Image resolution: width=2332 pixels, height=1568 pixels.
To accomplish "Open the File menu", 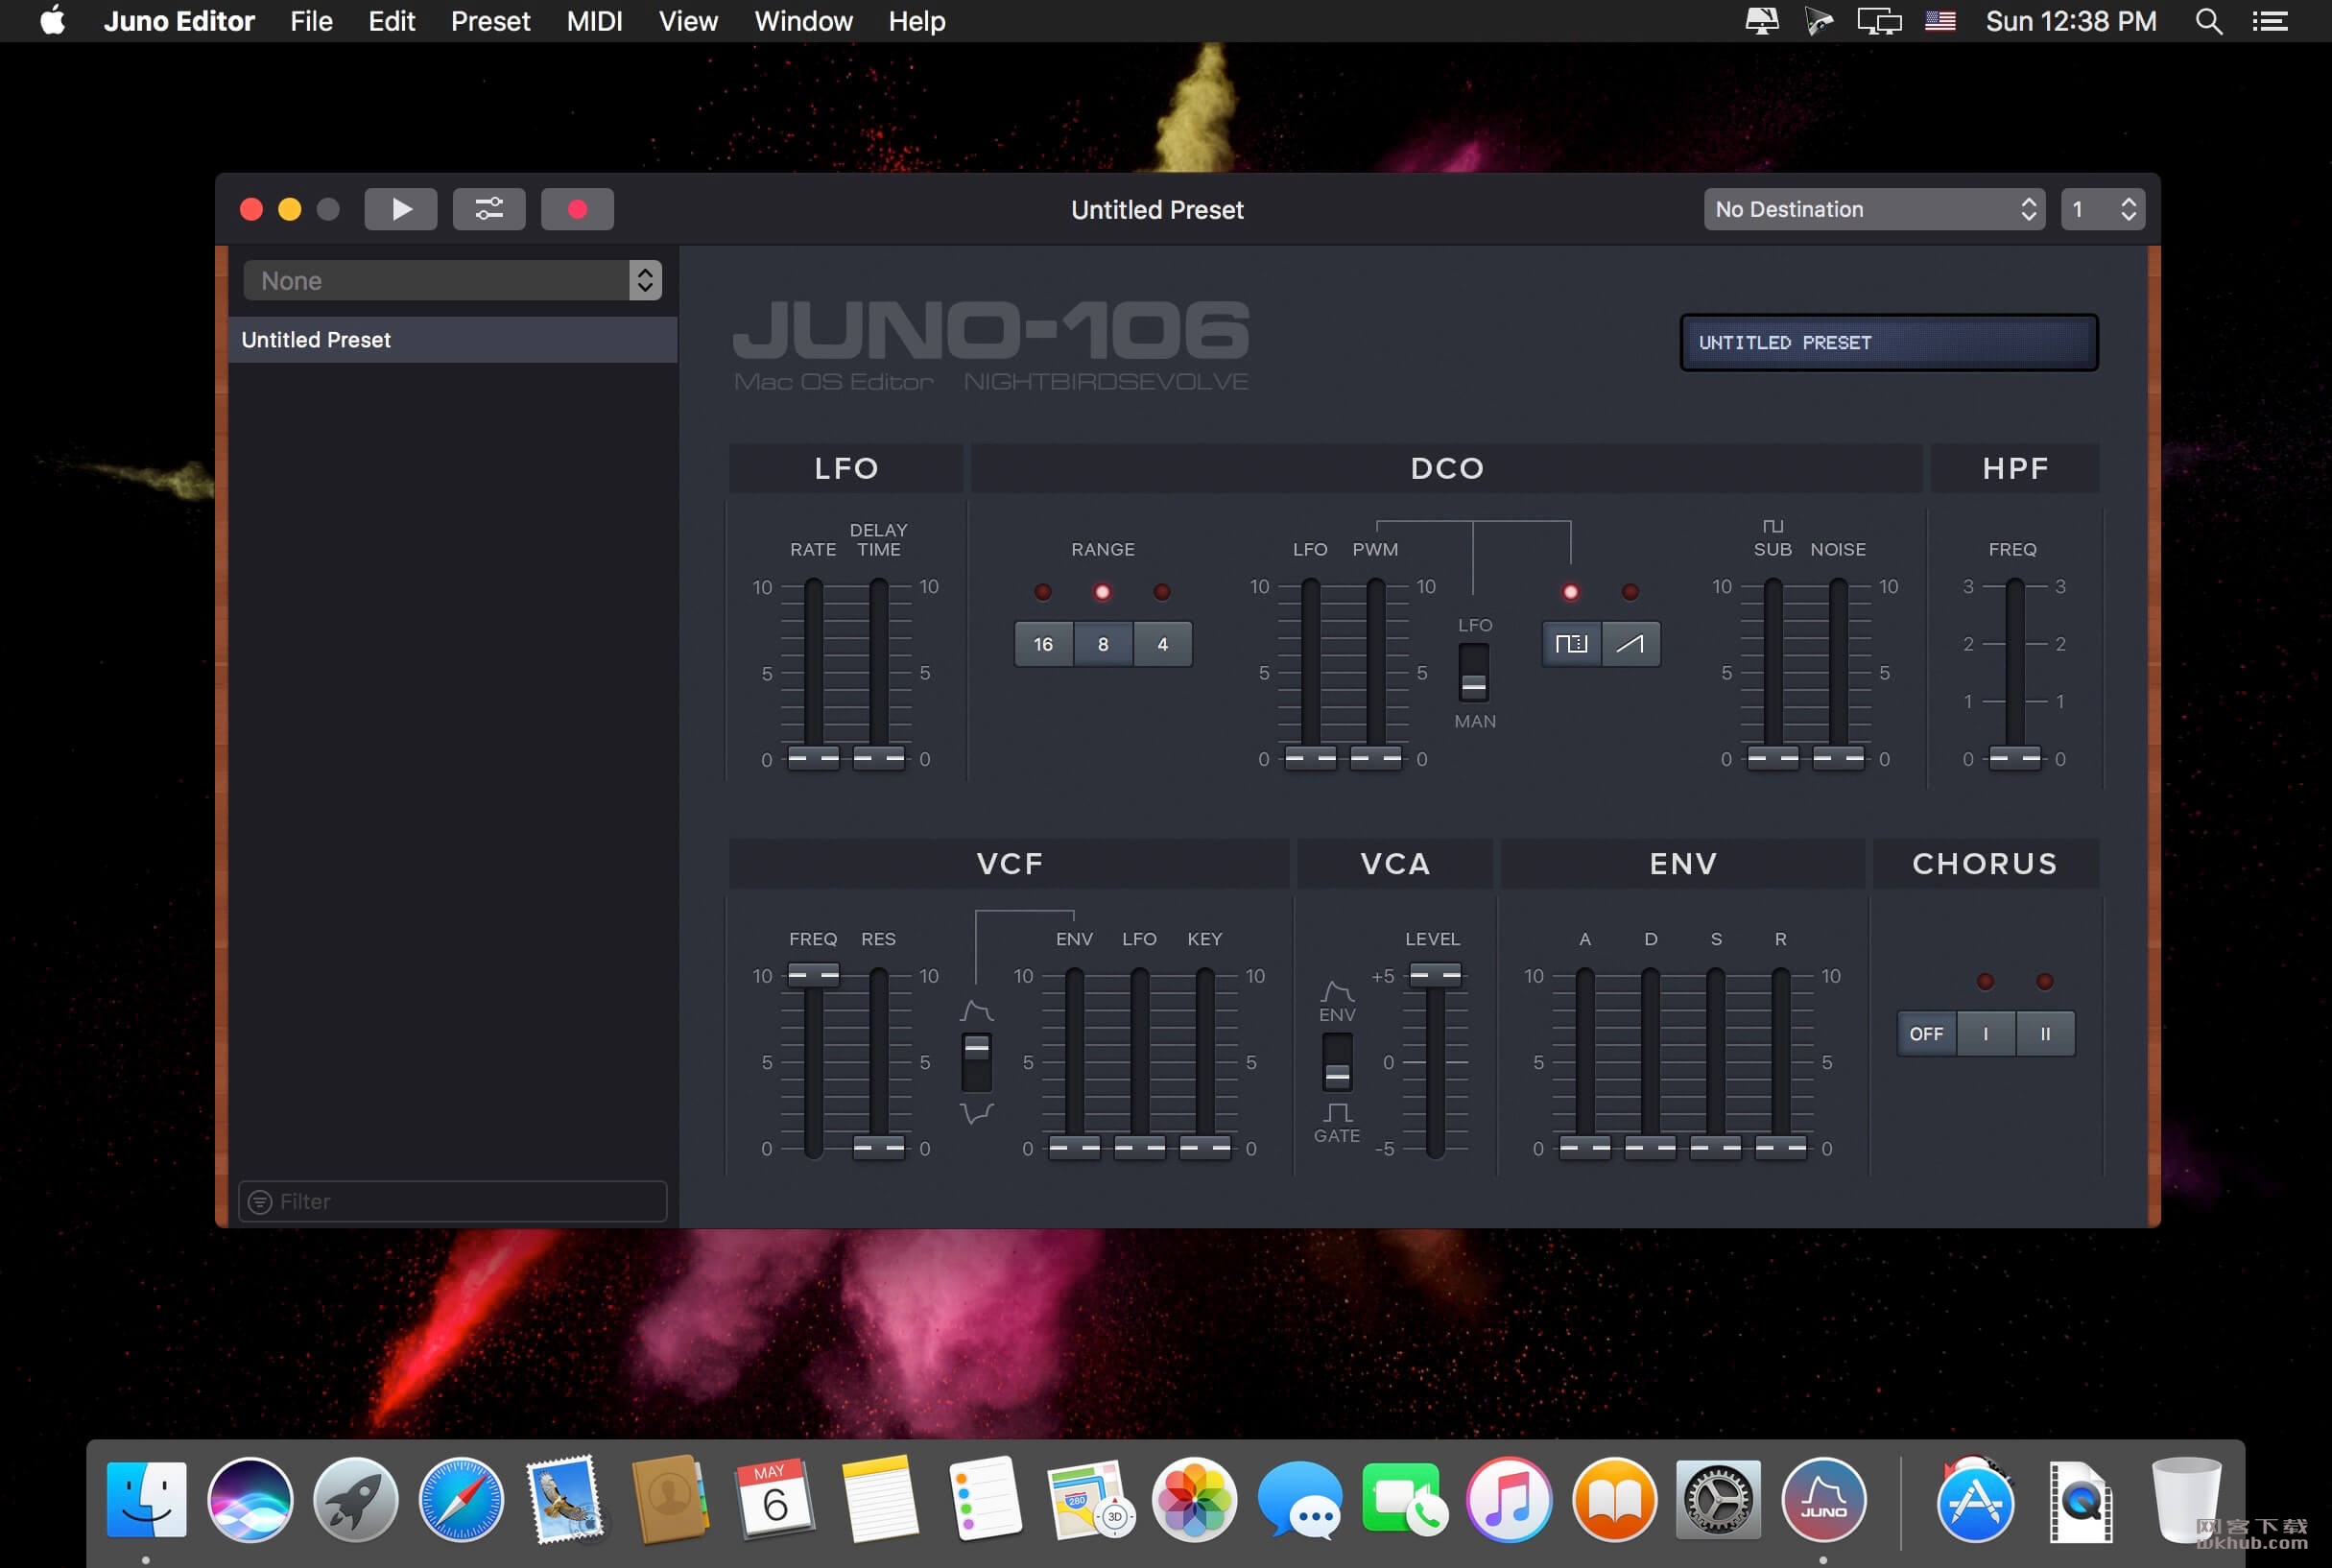I will pos(311,21).
